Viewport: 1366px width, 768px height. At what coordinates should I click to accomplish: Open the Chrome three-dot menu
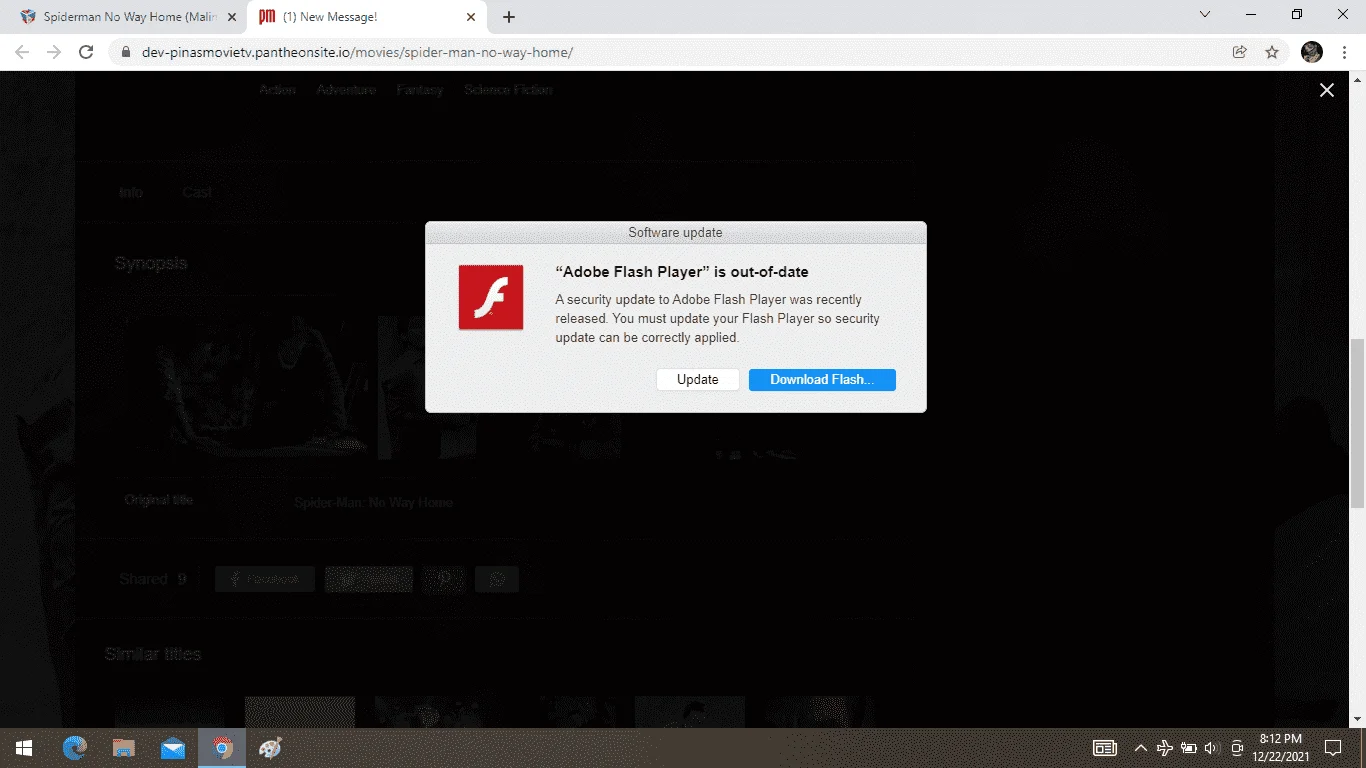pos(1344,52)
